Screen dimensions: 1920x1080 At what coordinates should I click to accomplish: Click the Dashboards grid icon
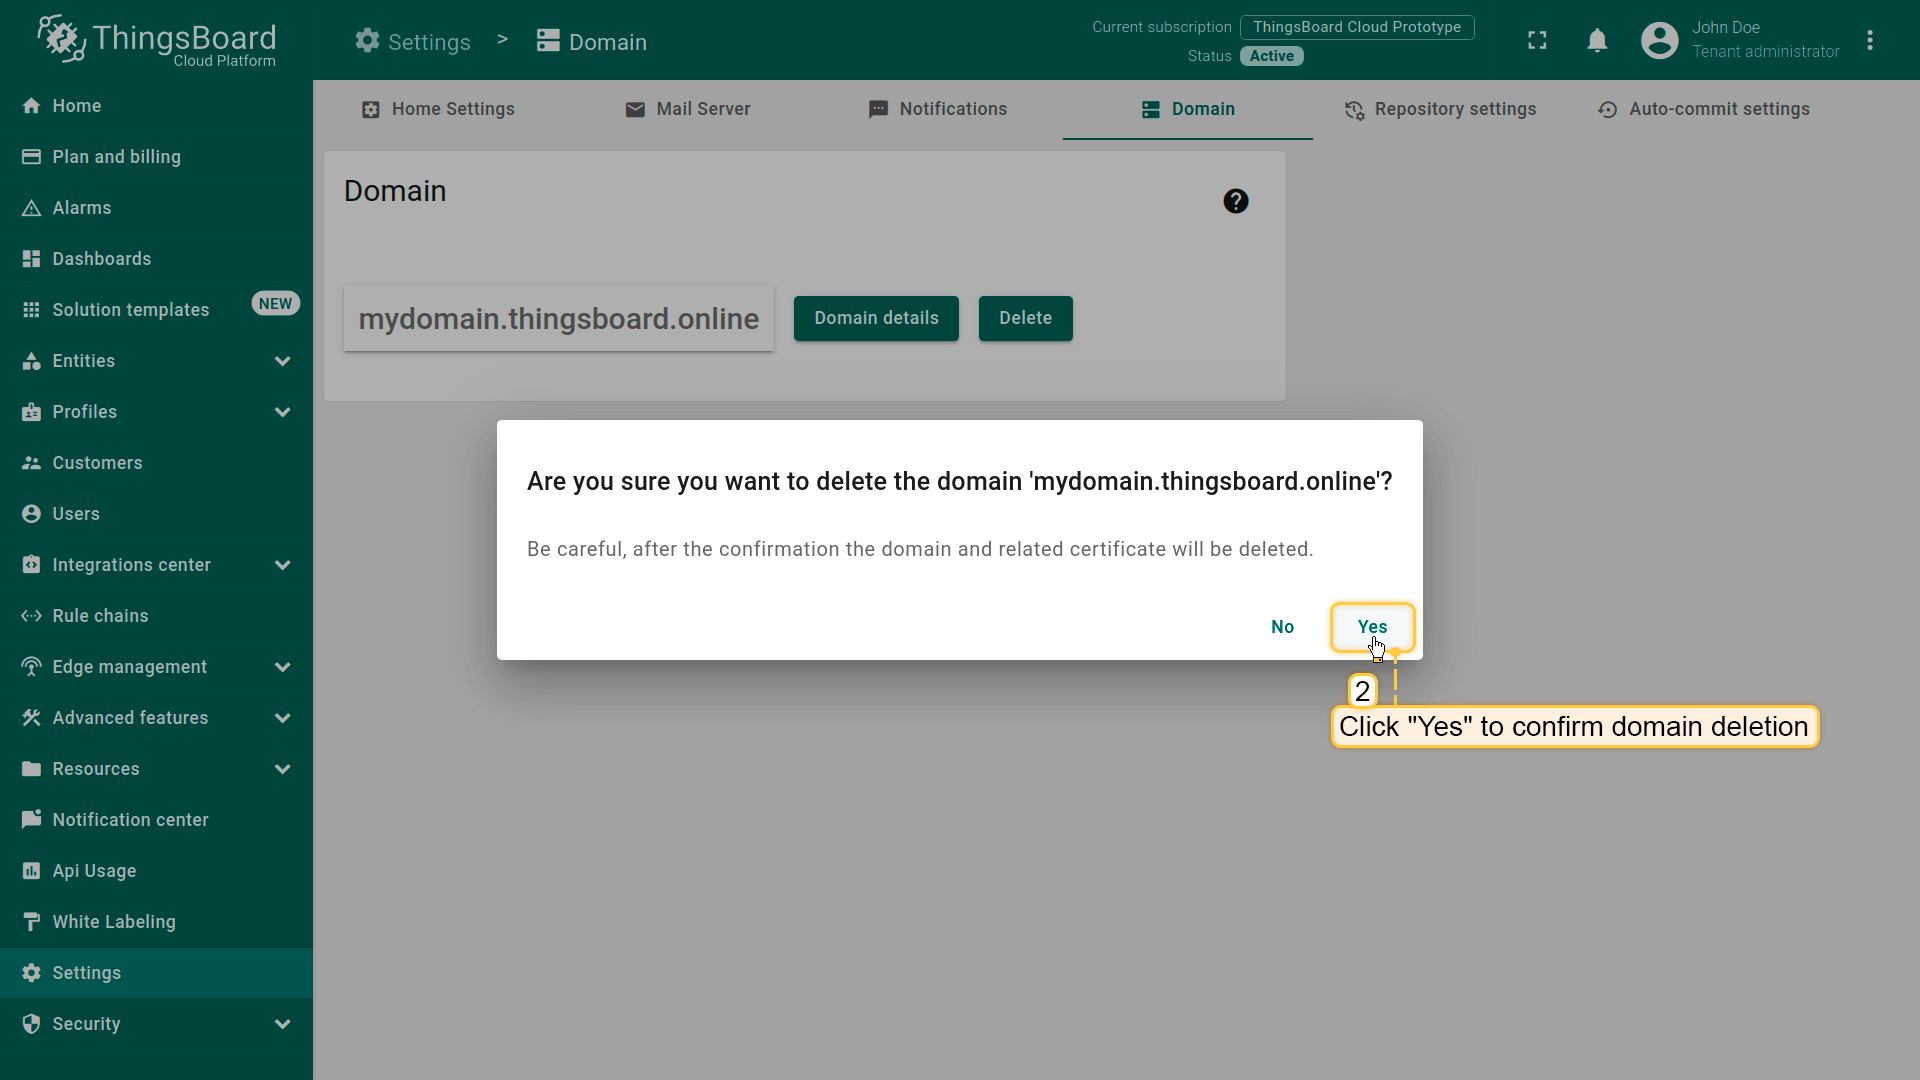[x=31, y=259]
